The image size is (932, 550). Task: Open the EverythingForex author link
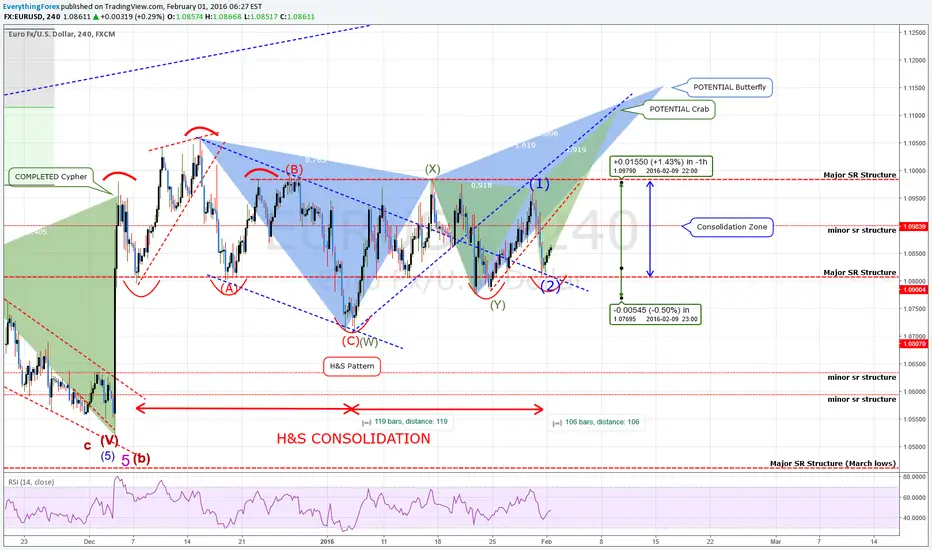[x=32, y=7]
